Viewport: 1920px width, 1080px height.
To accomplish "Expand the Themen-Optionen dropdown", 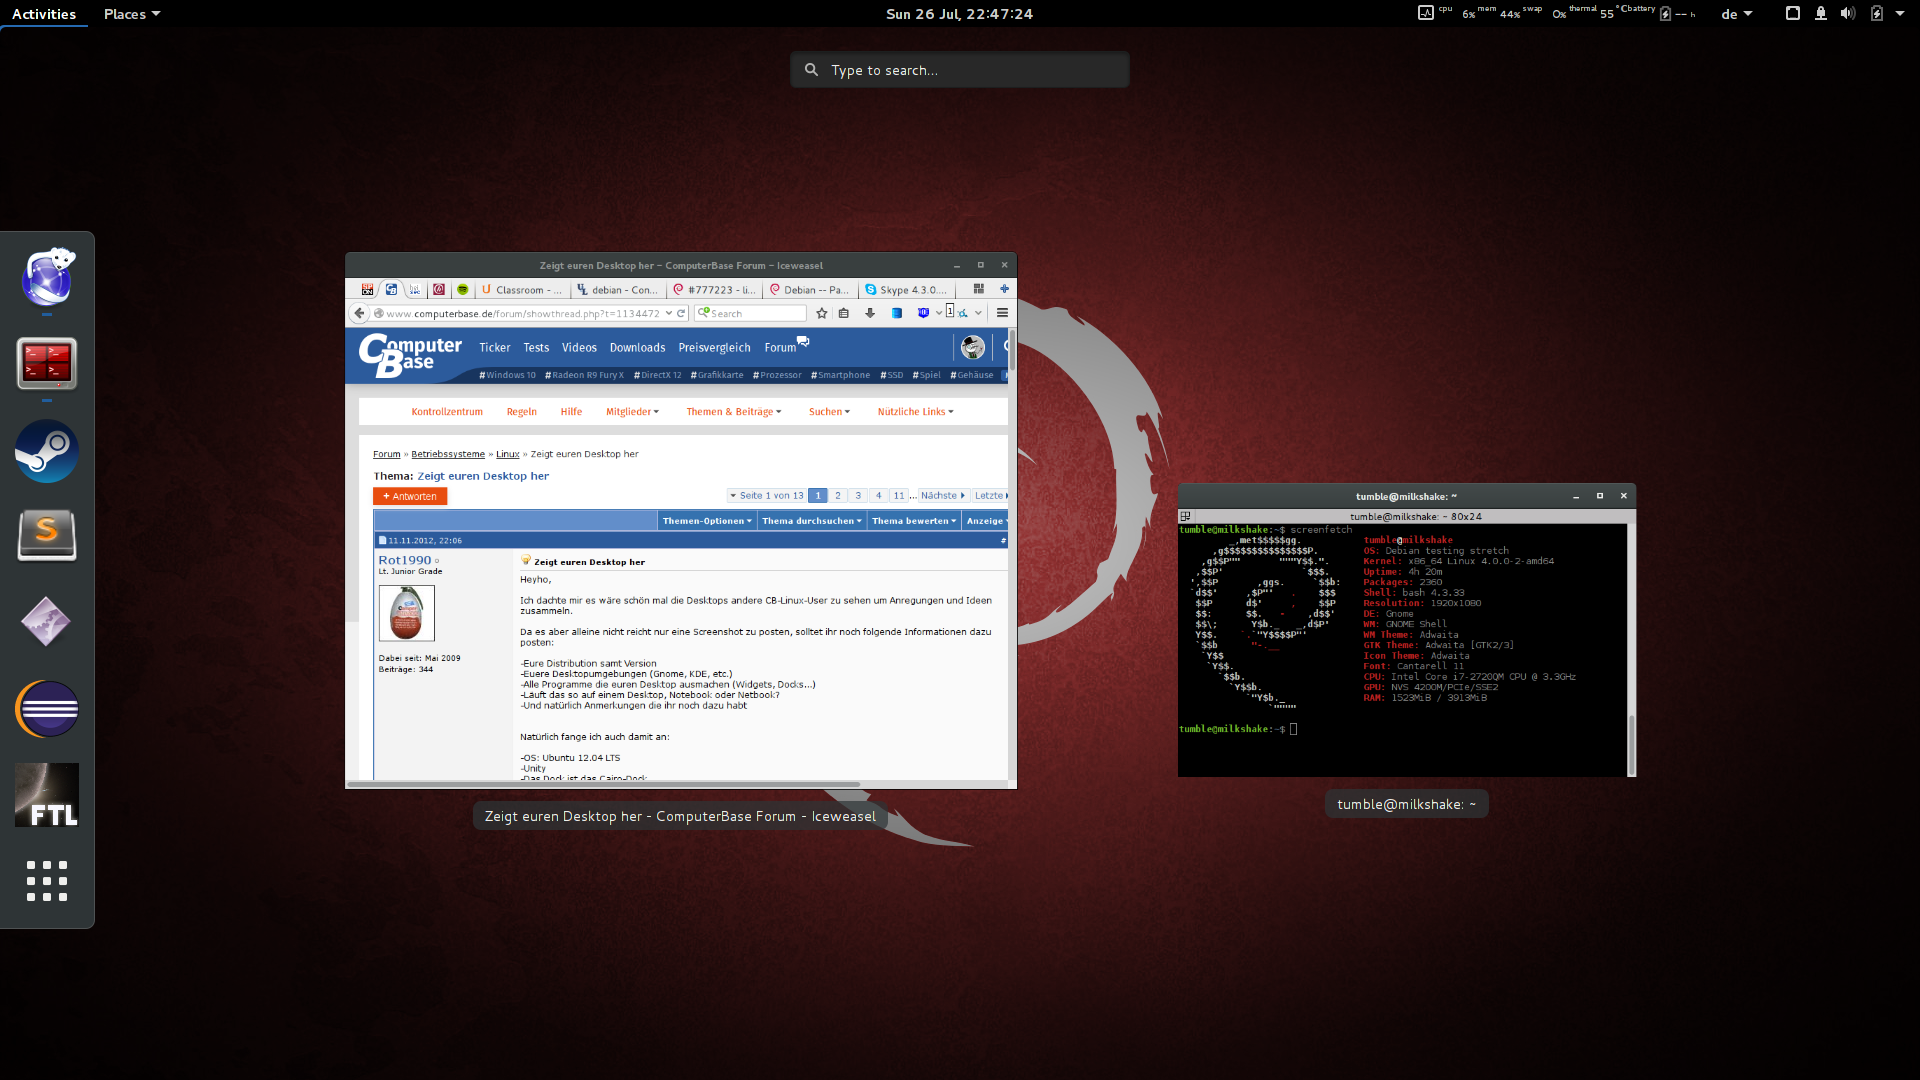I will coord(706,521).
